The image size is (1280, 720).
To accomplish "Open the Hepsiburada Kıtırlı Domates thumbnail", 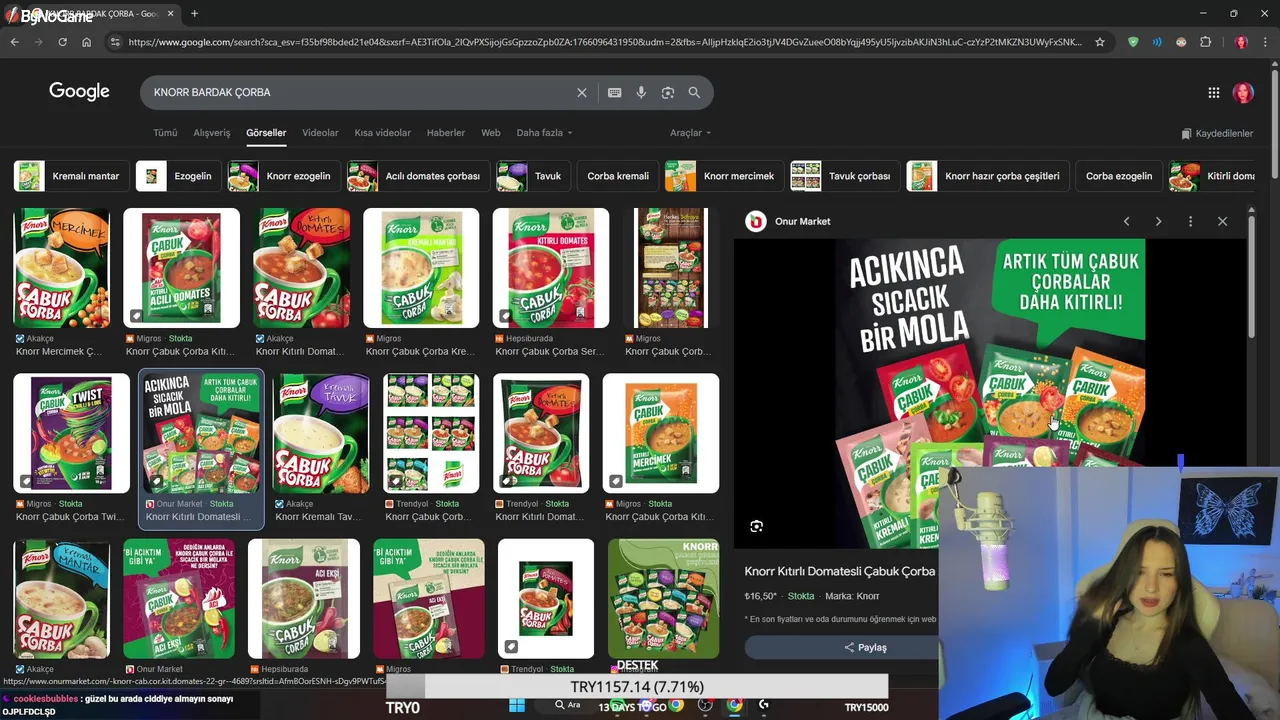I will (551, 268).
